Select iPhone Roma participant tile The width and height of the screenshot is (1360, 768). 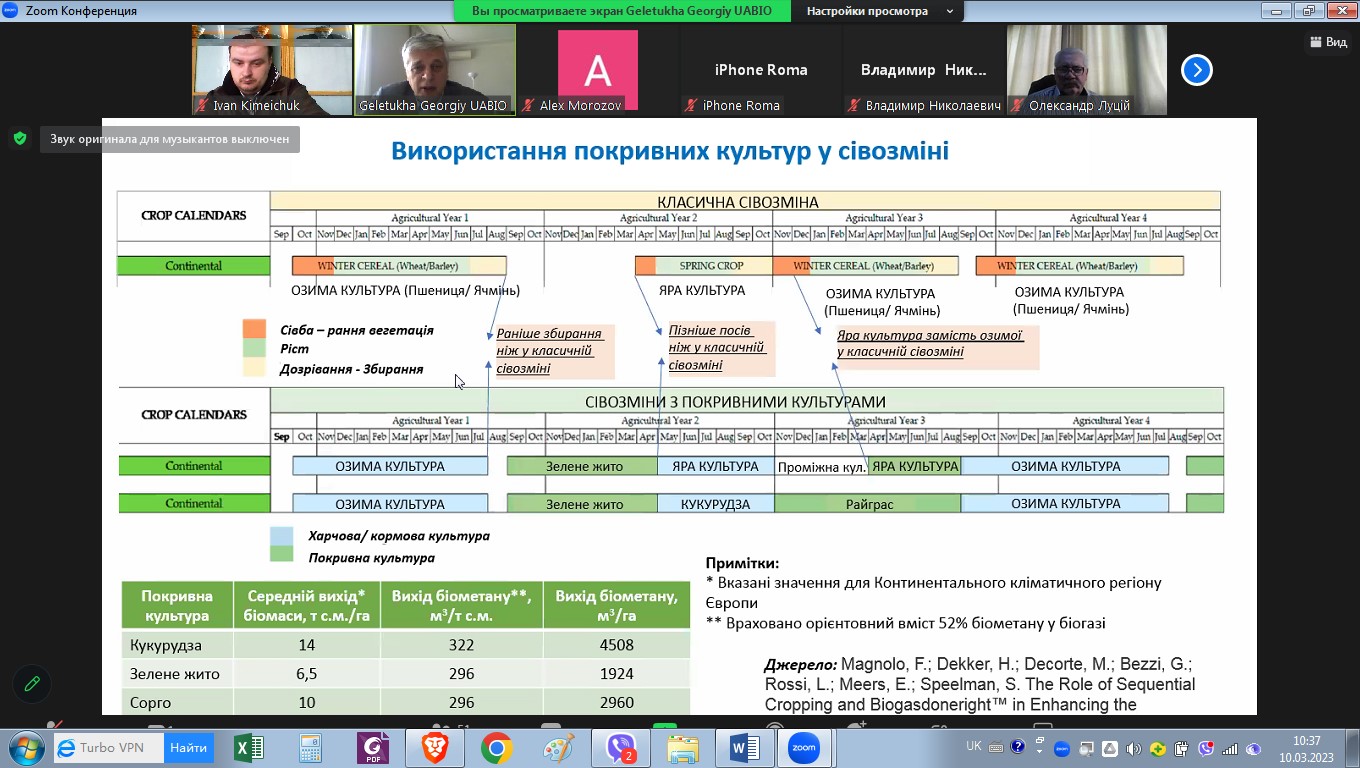click(x=761, y=70)
